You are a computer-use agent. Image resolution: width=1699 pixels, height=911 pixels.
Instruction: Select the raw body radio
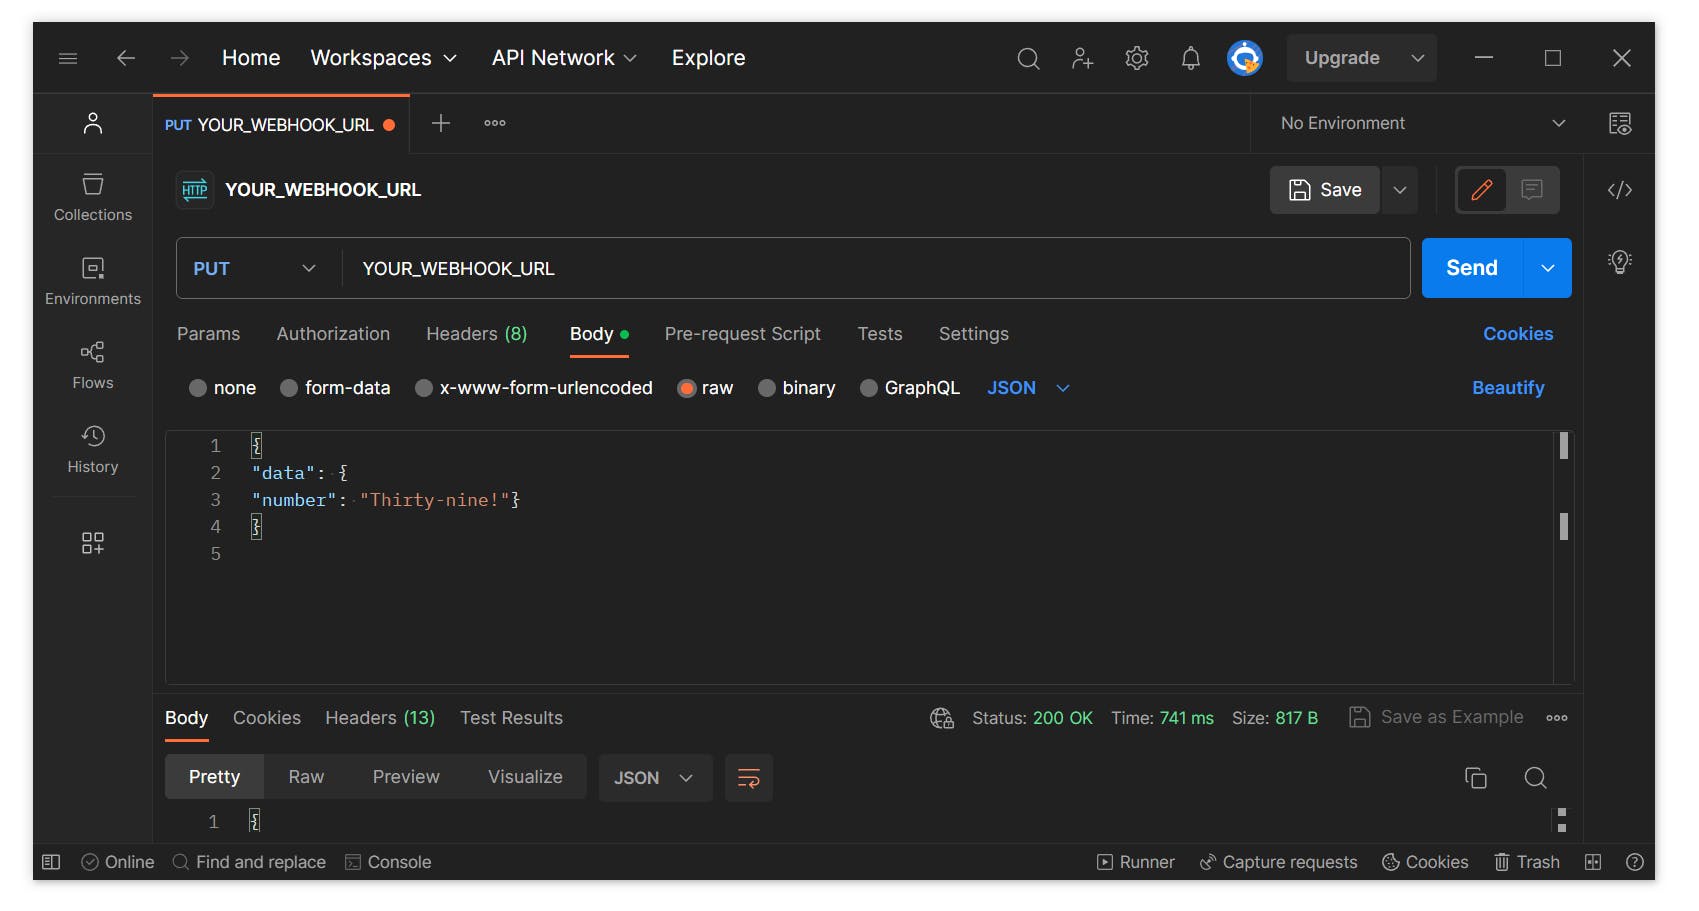[x=687, y=388]
